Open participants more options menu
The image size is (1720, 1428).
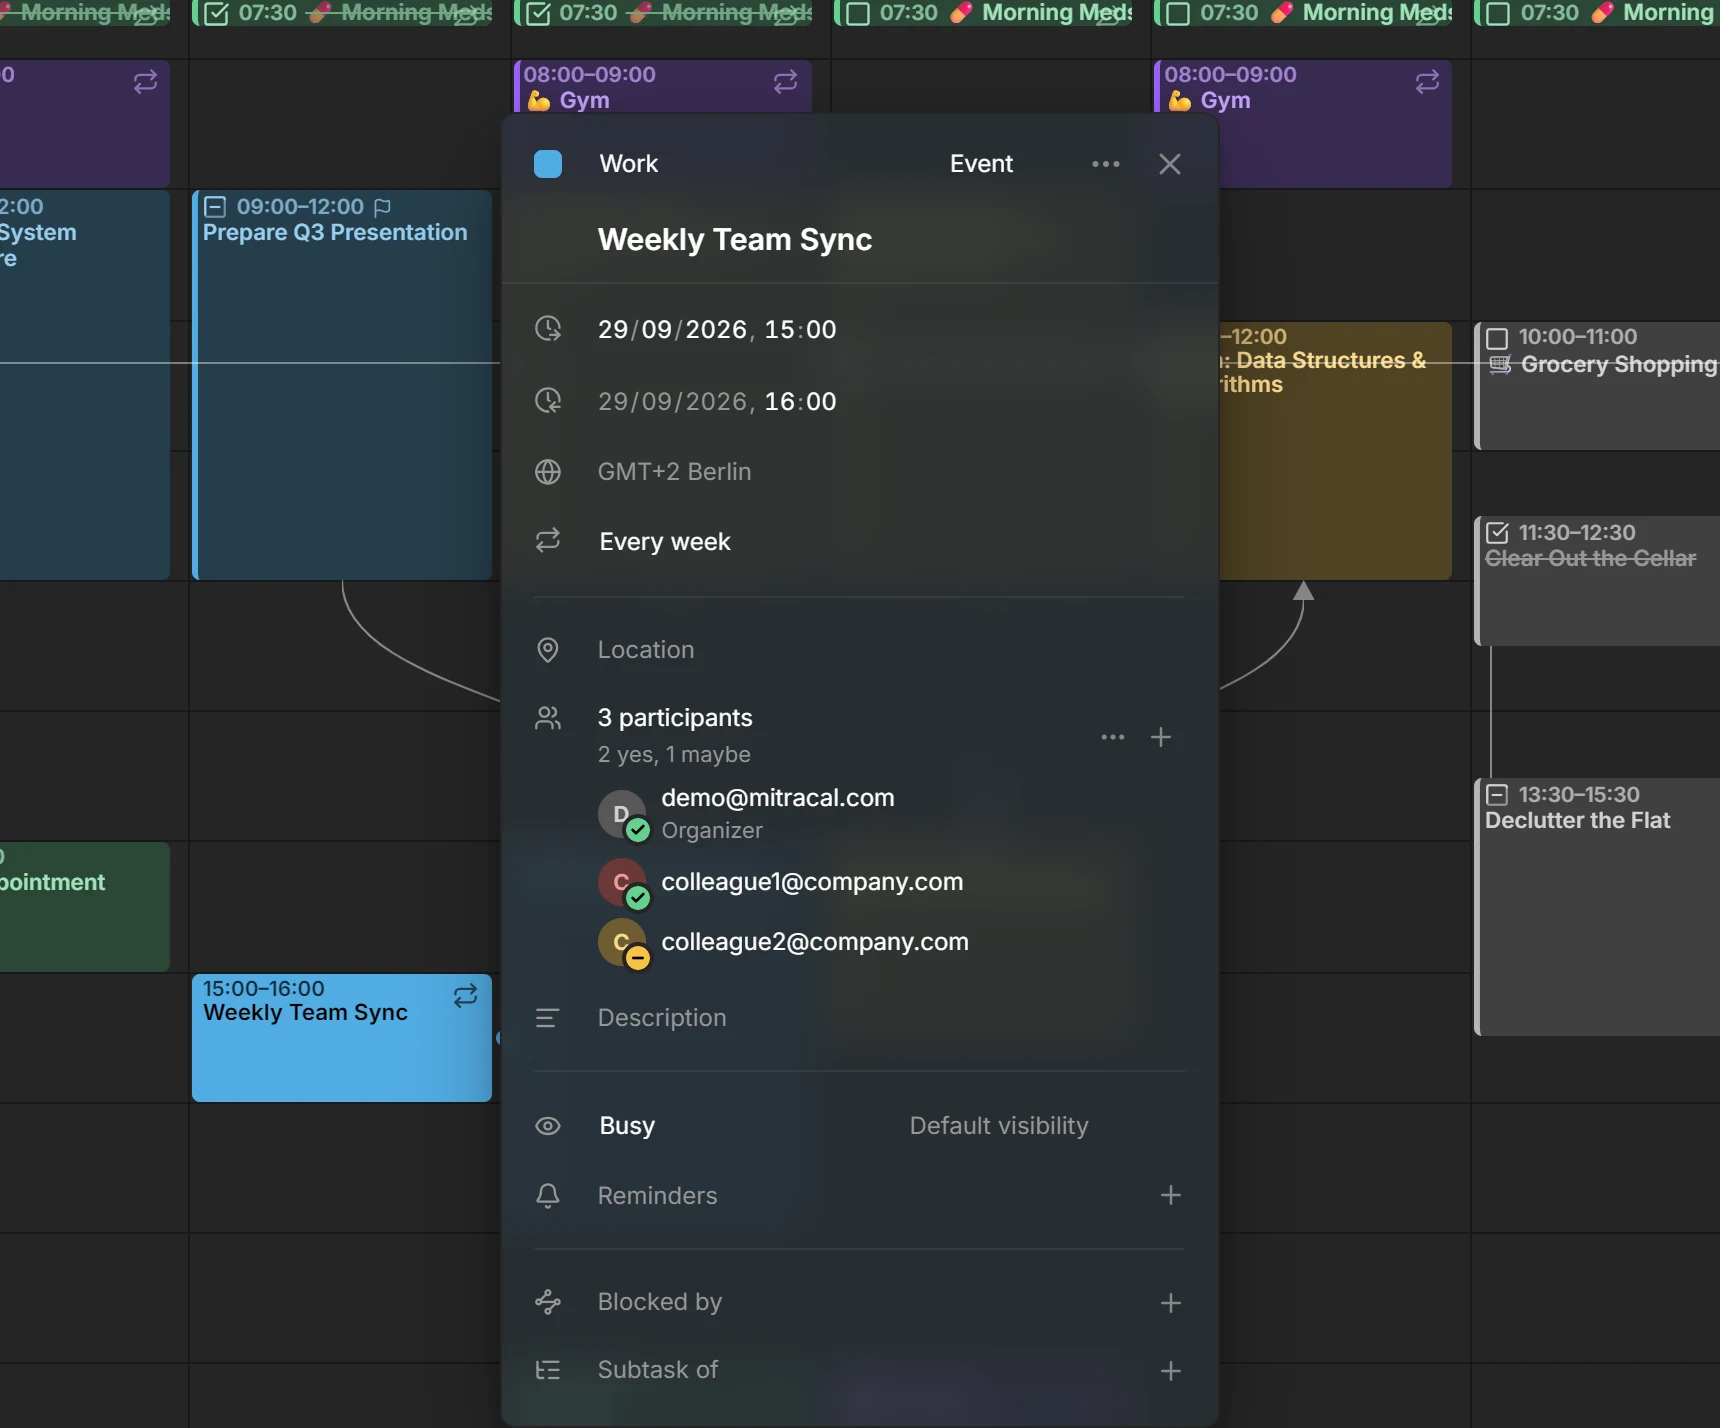click(x=1113, y=737)
